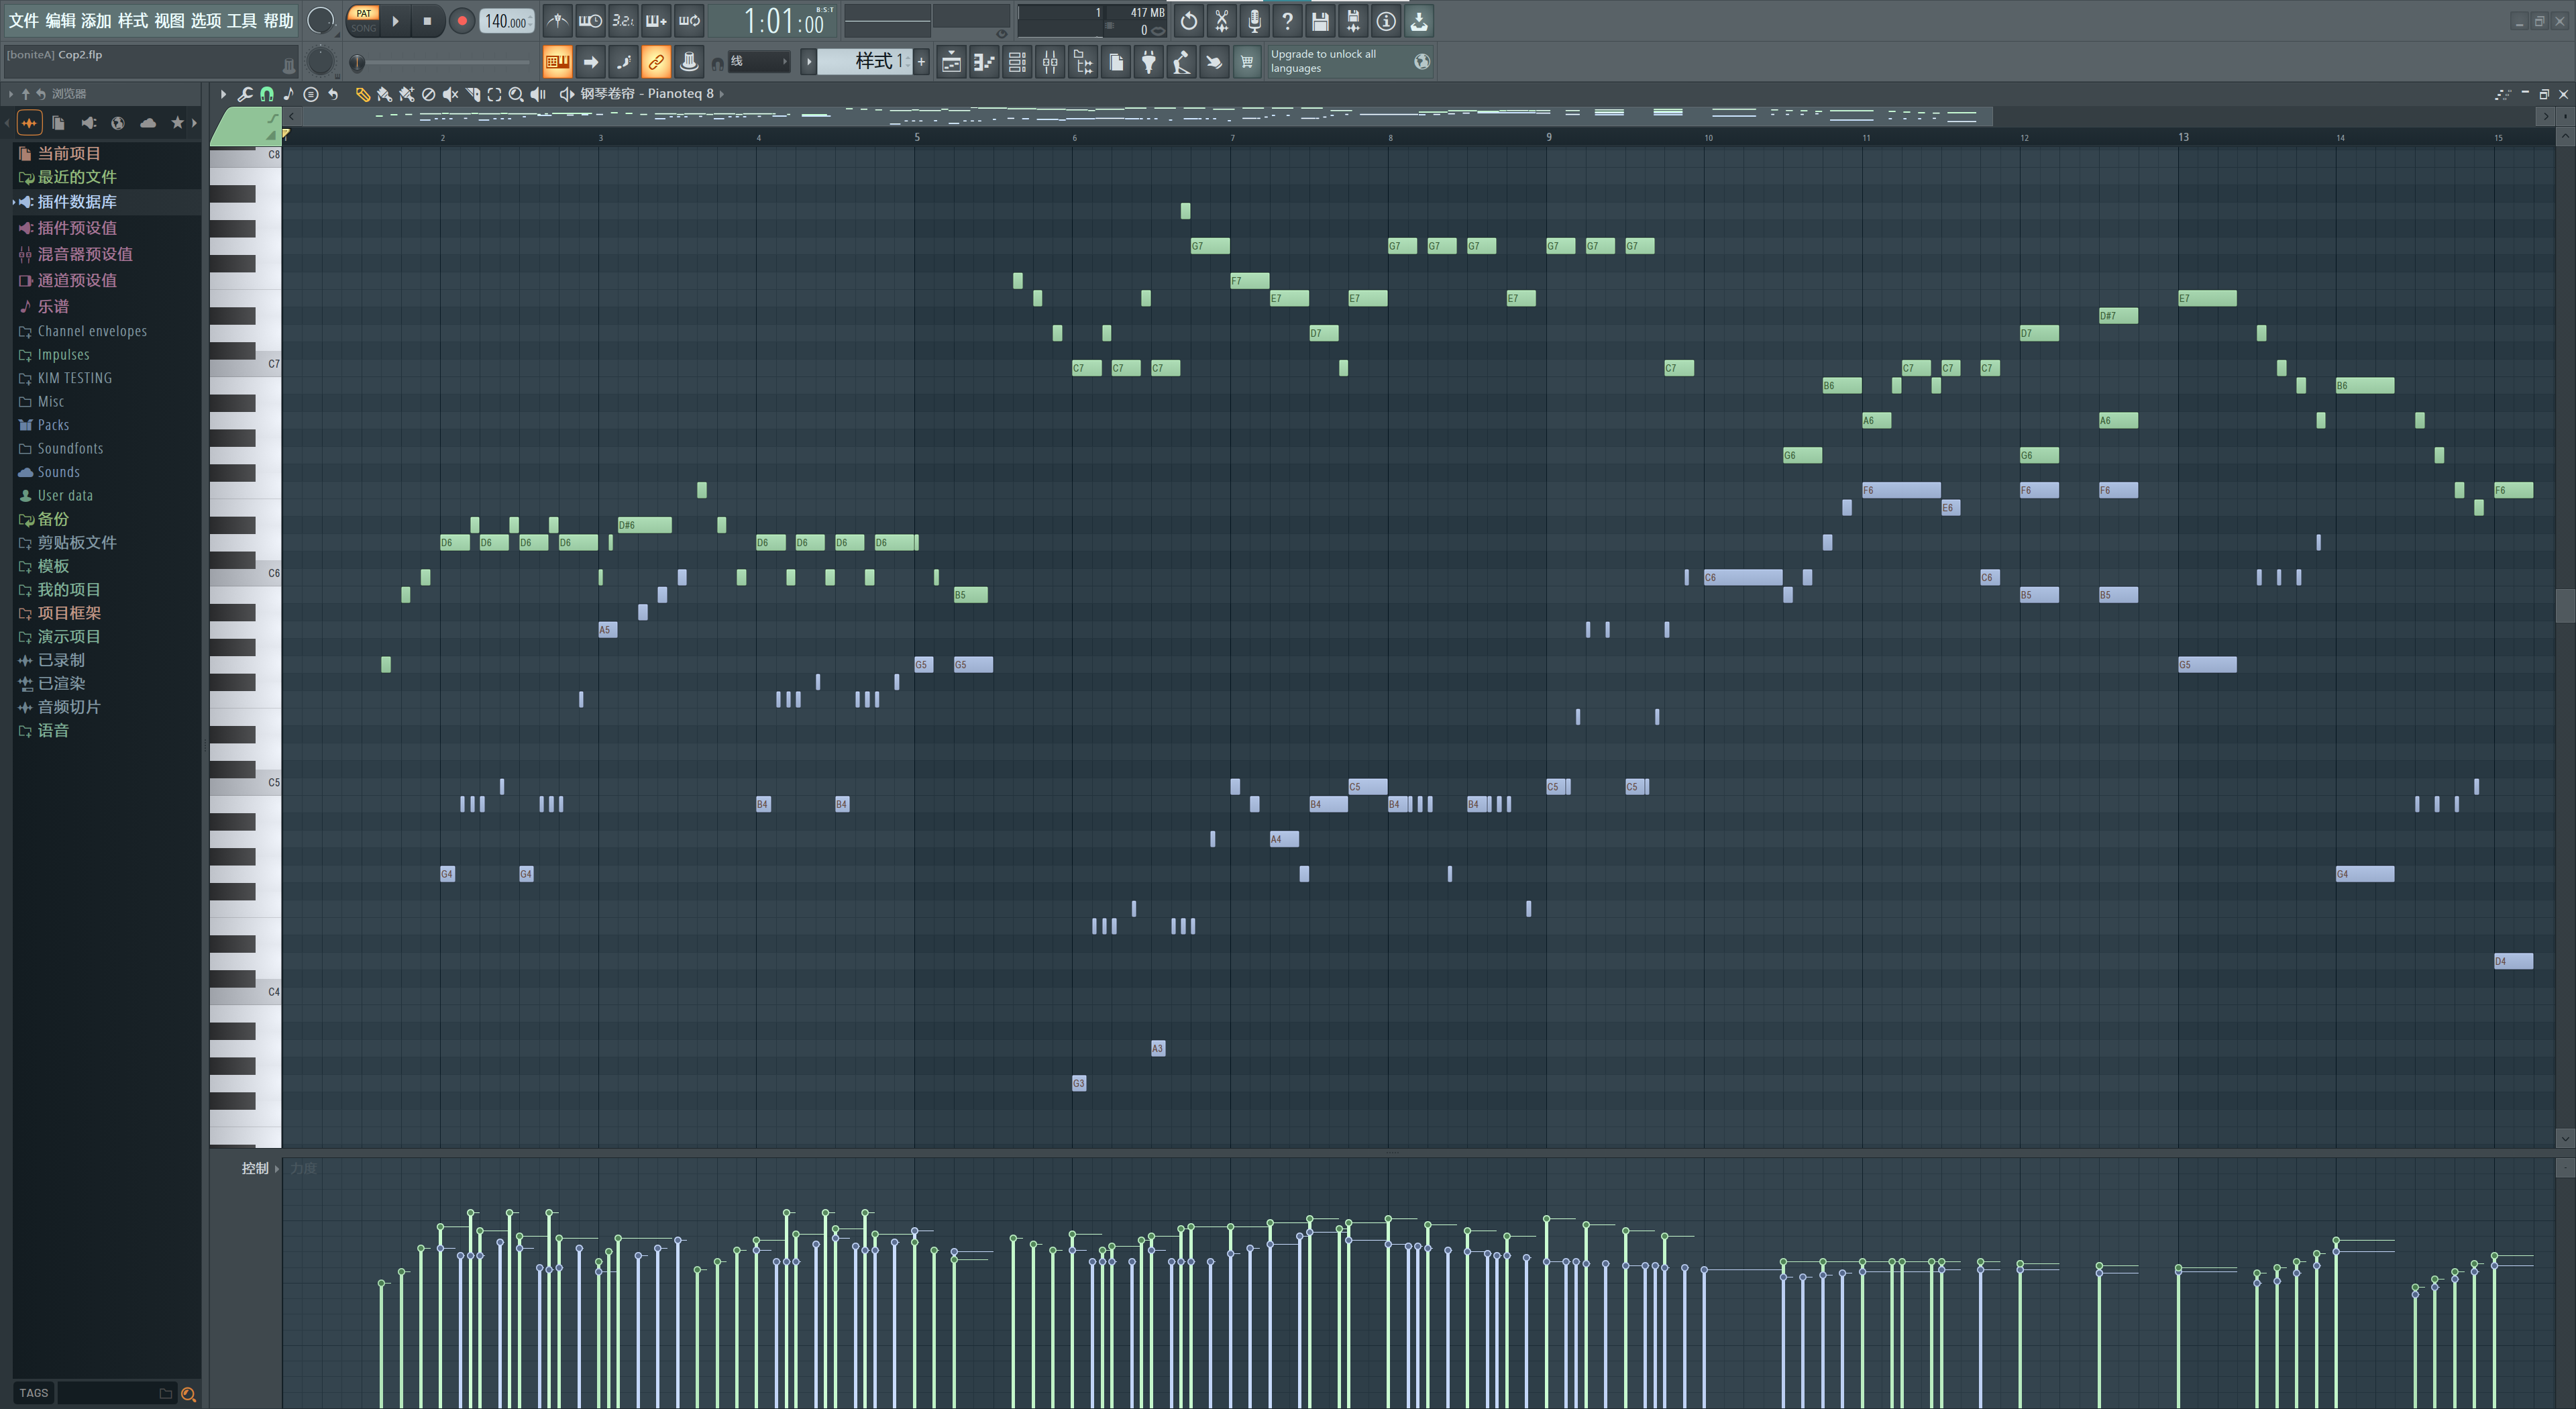Click the record button
2576x1409 pixels.
click(x=462, y=20)
